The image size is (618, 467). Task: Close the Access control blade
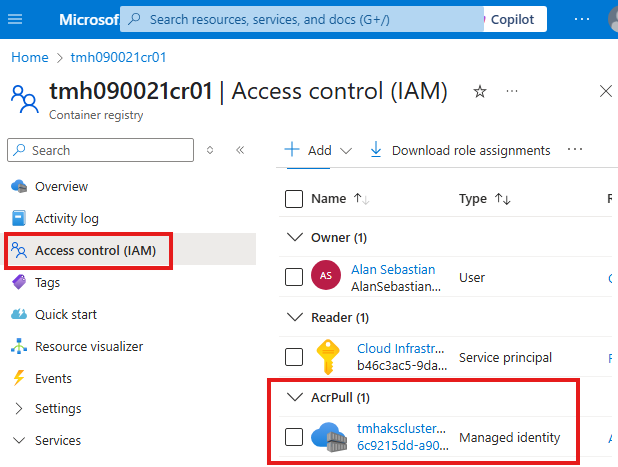click(x=605, y=91)
